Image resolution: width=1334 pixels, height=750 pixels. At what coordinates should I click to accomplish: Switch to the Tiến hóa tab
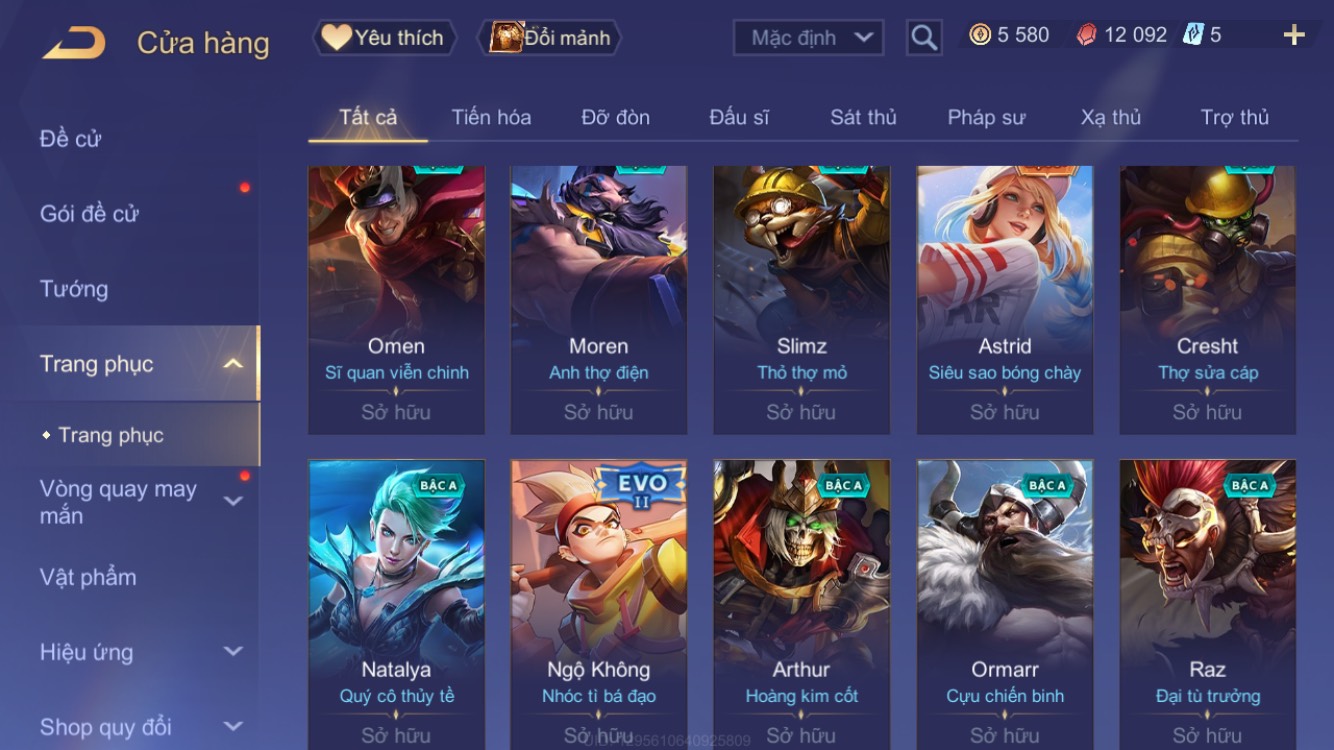491,117
